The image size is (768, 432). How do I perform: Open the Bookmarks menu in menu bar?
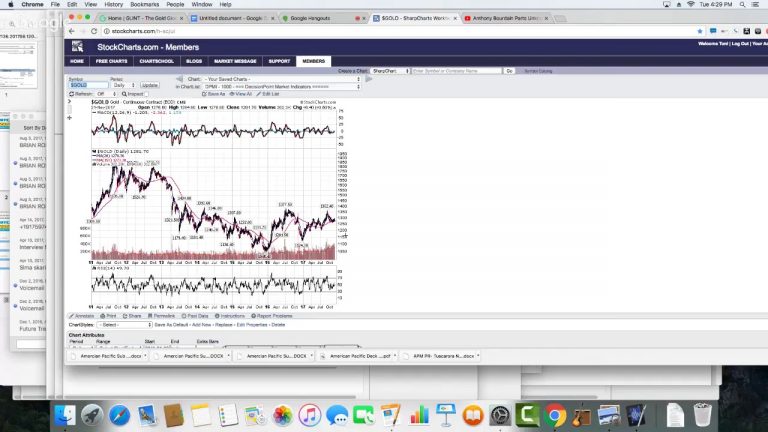(x=144, y=4)
